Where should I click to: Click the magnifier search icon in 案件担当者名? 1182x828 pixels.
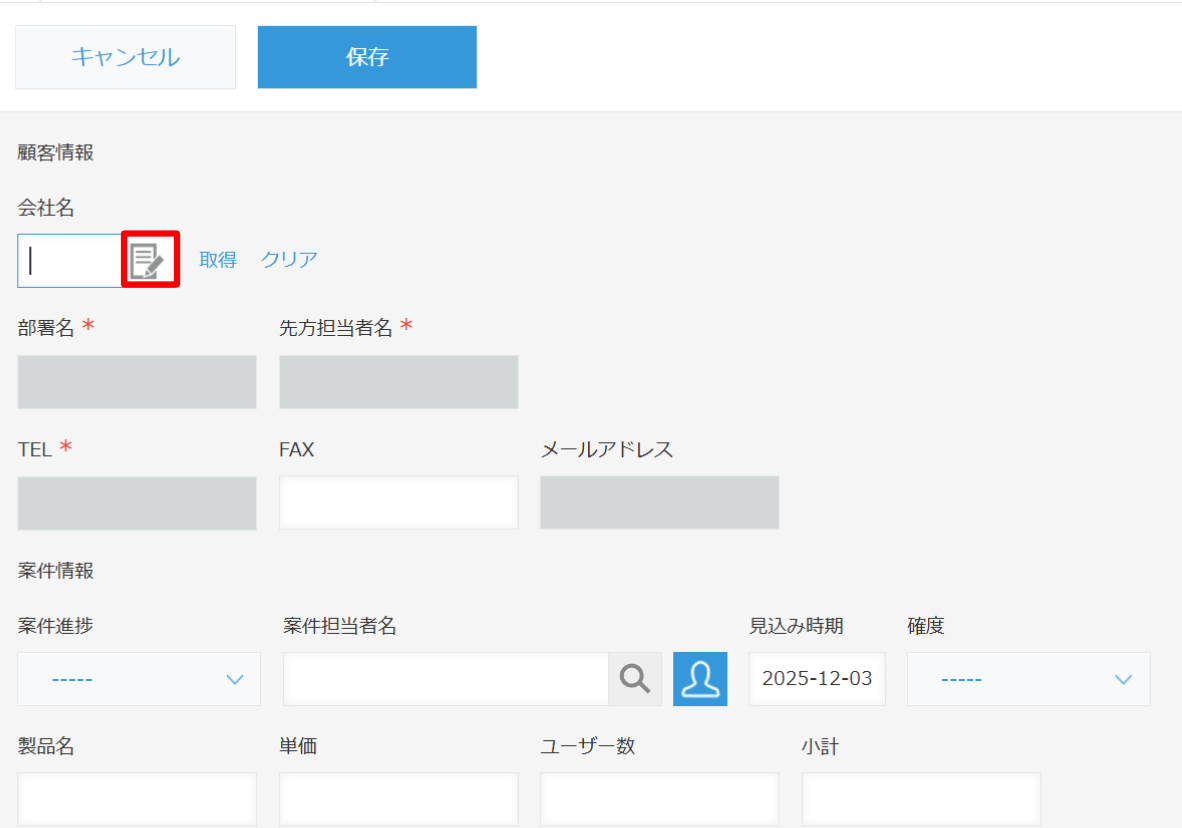coord(635,679)
